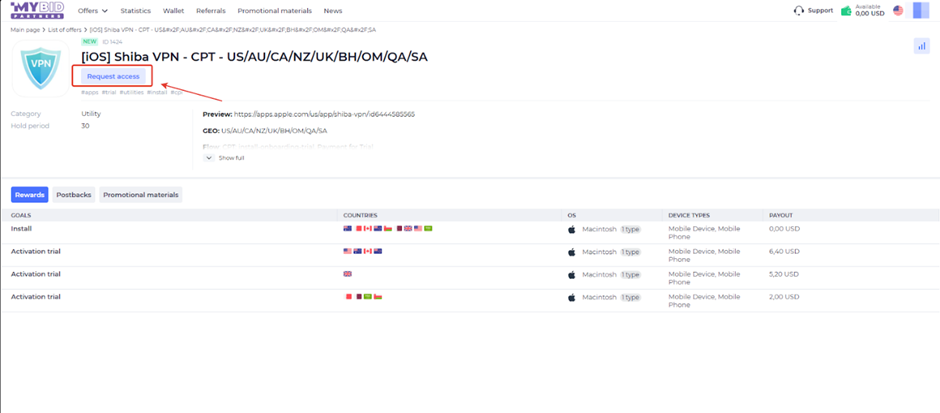Click the Apple icon in Install row
The image size is (940, 413).
[x=572, y=229]
